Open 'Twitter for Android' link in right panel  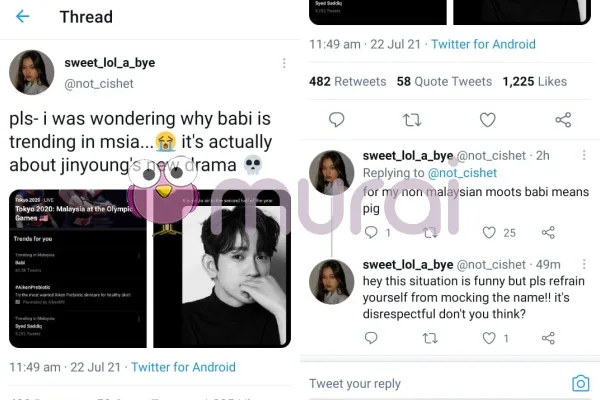tap(483, 44)
